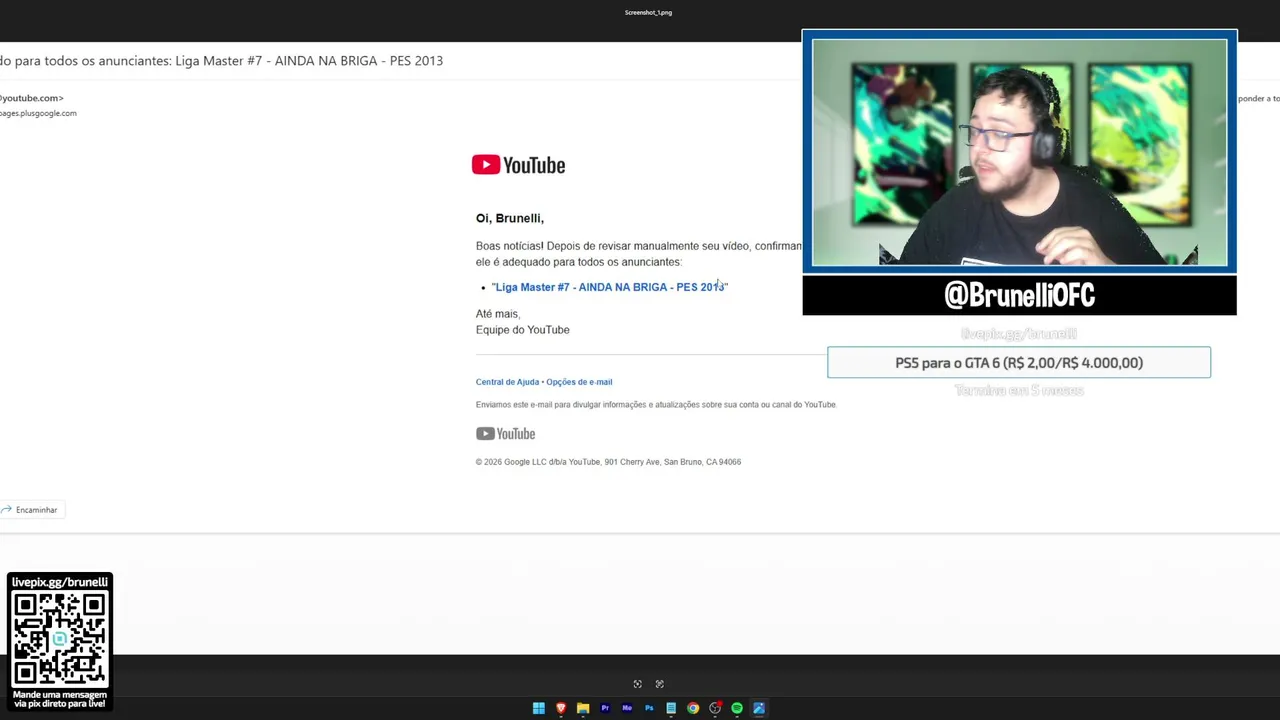Click the 'Até mais,' closing line

point(498,314)
